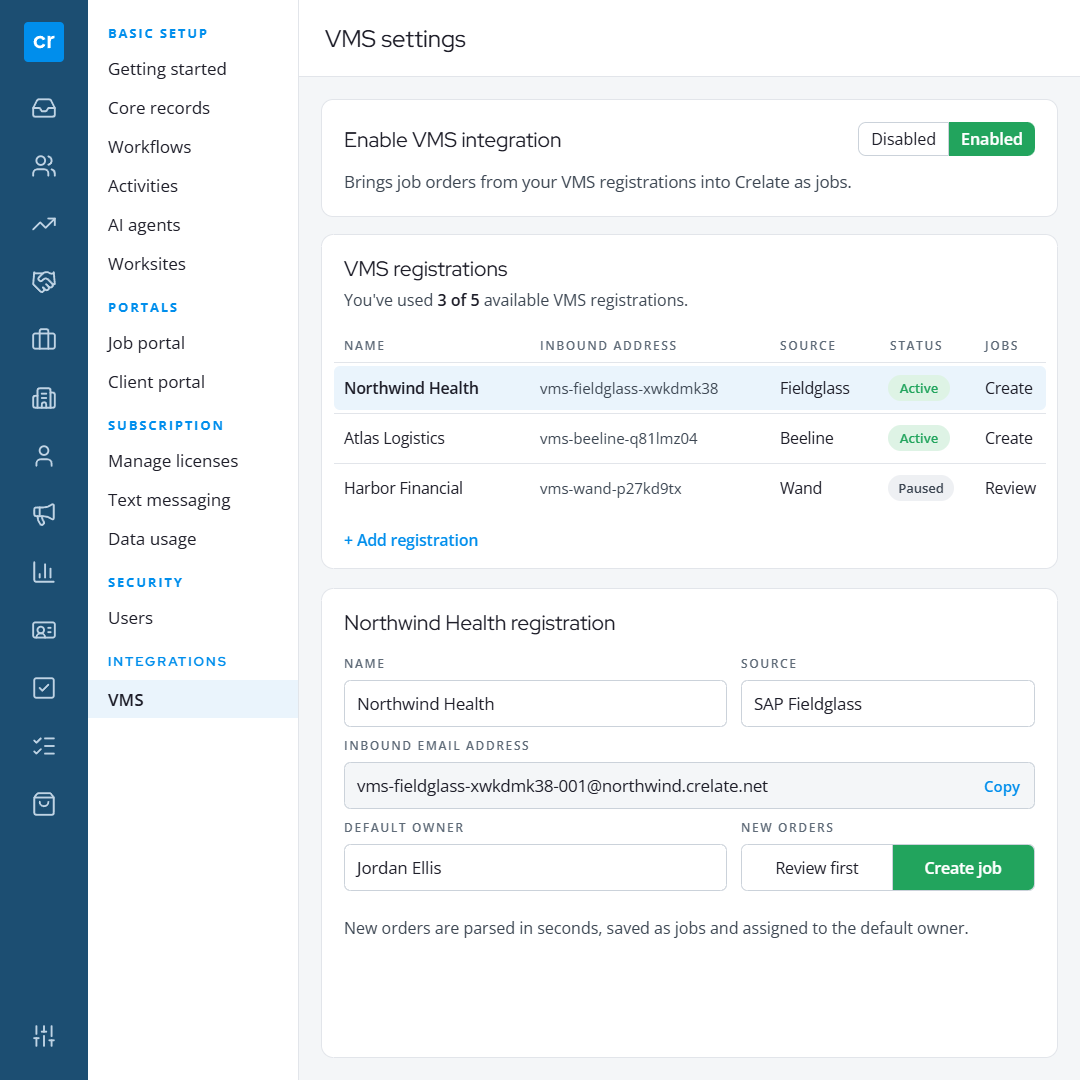Open the sliders settings icon
The height and width of the screenshot is (1080, 1080).
coord(43,1035)
